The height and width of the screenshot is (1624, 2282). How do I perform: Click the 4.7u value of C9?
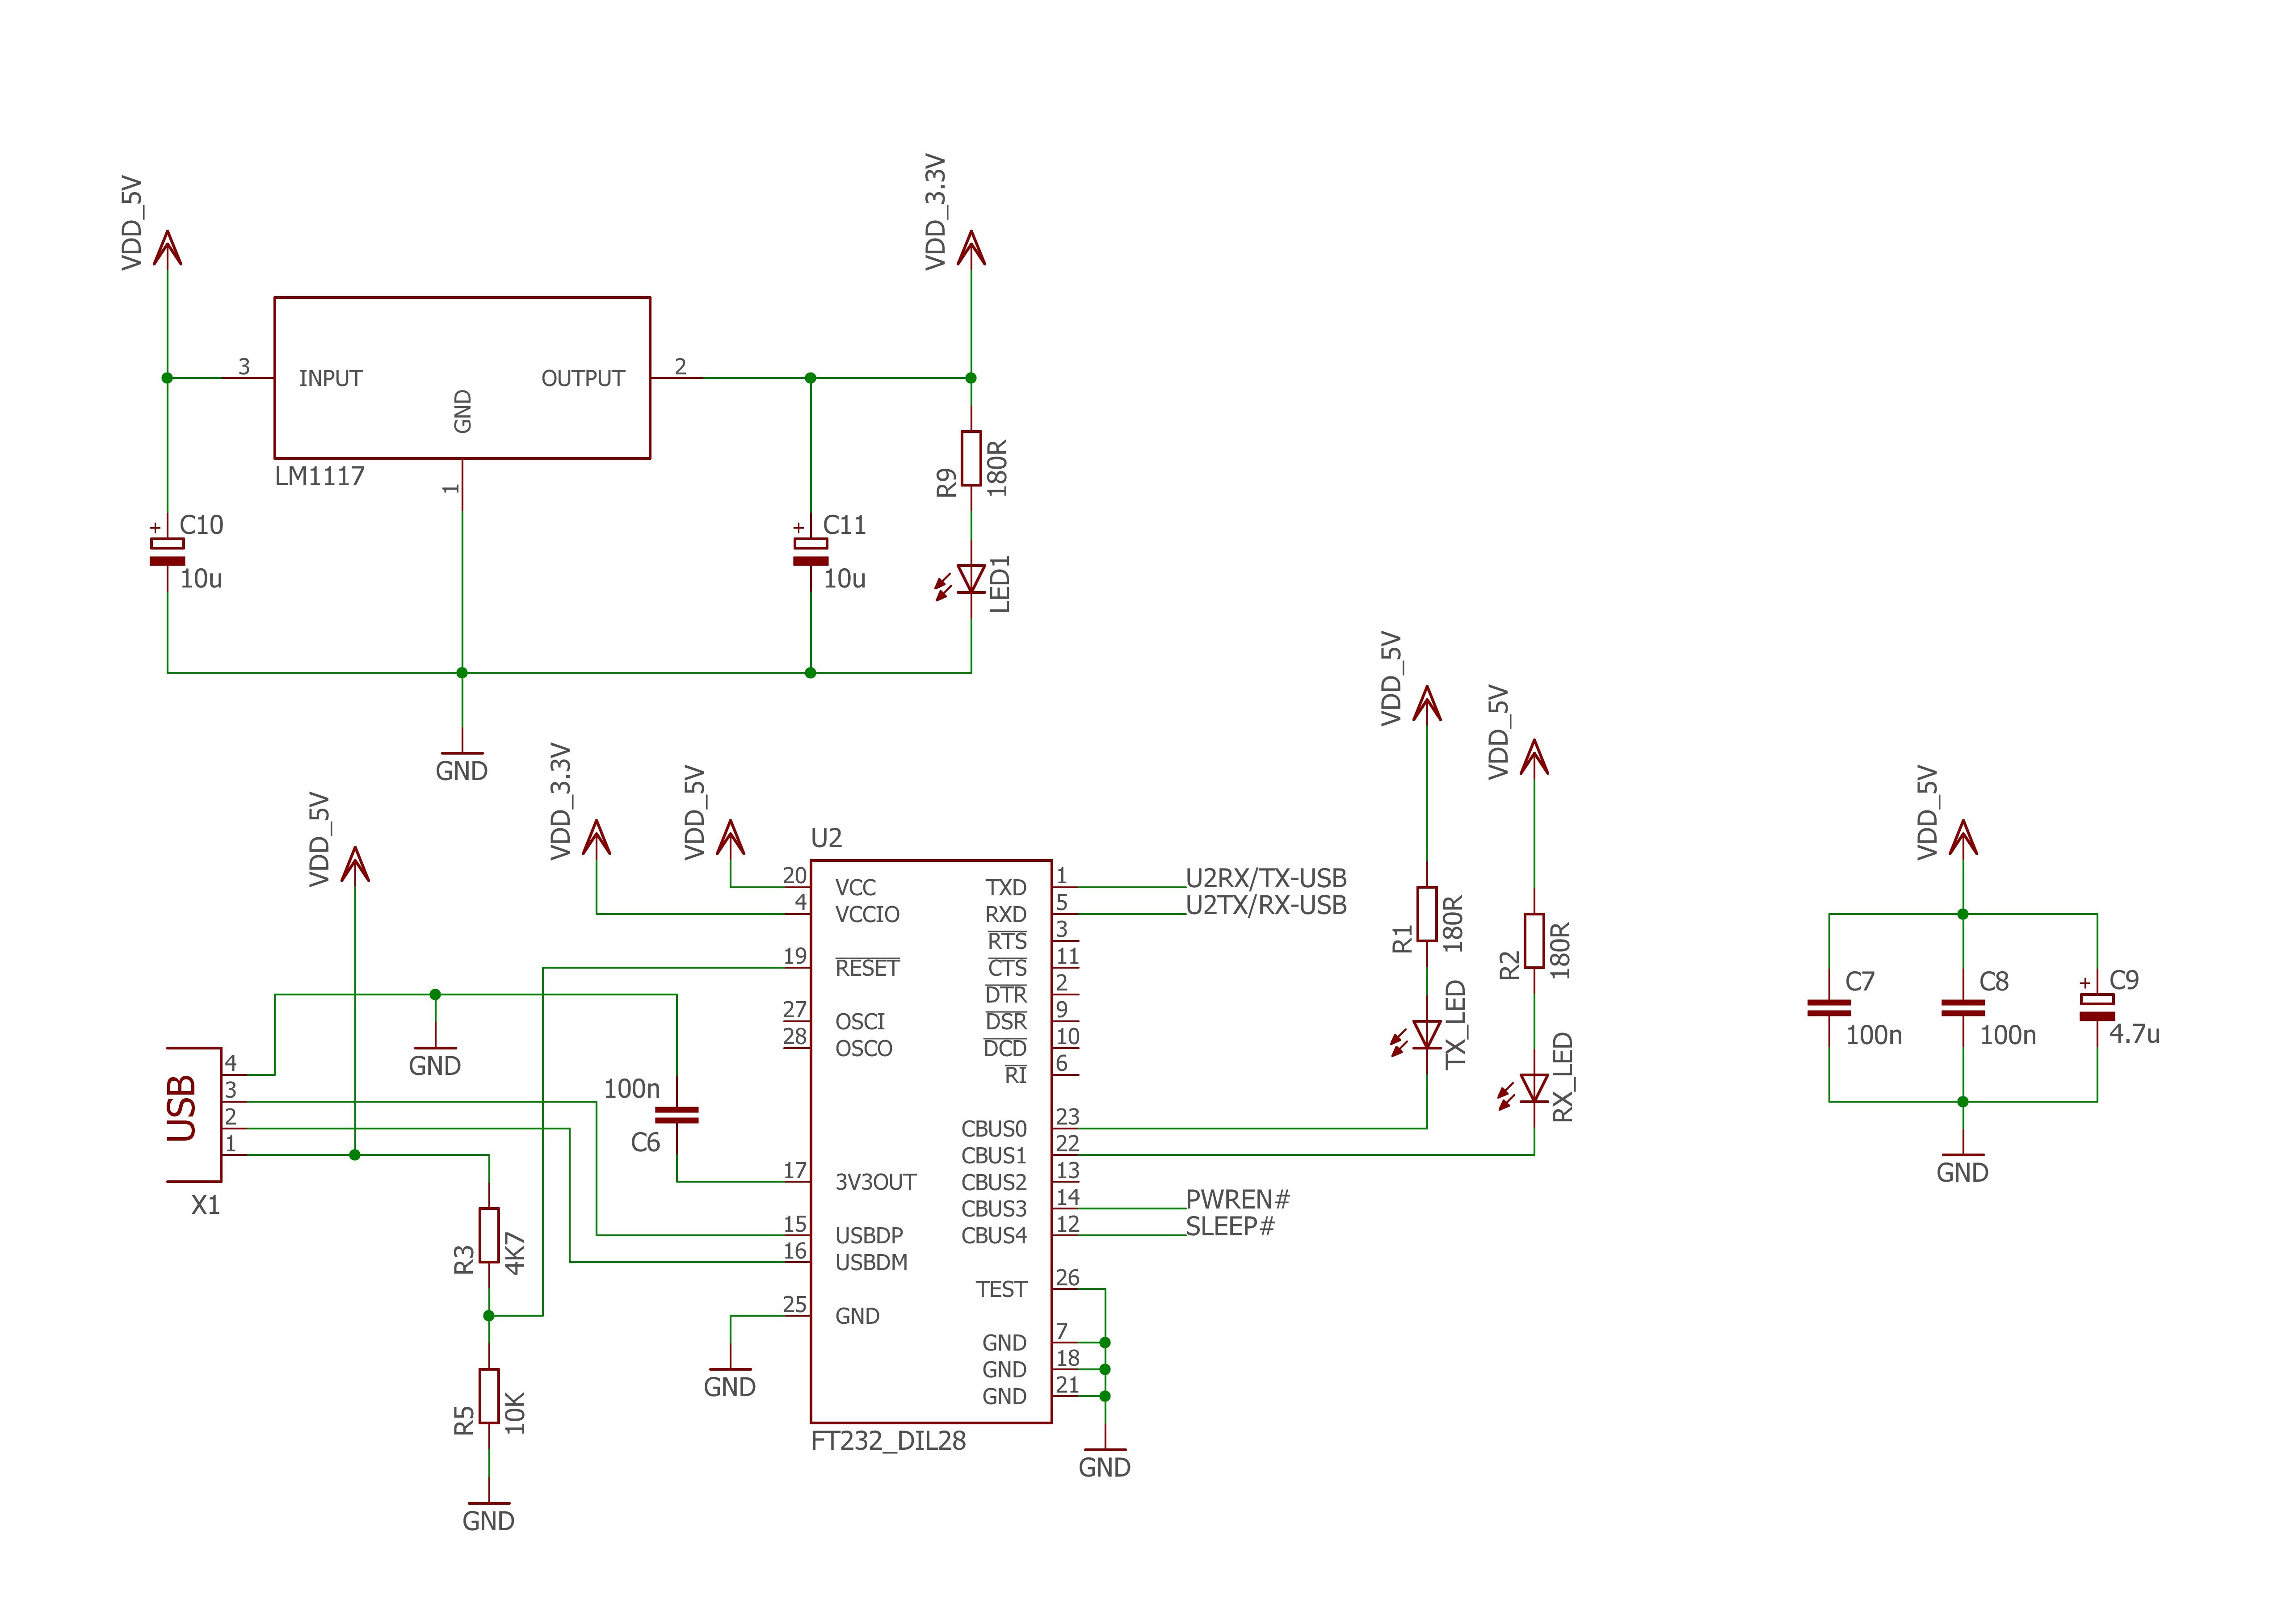coord(2135,1033)
